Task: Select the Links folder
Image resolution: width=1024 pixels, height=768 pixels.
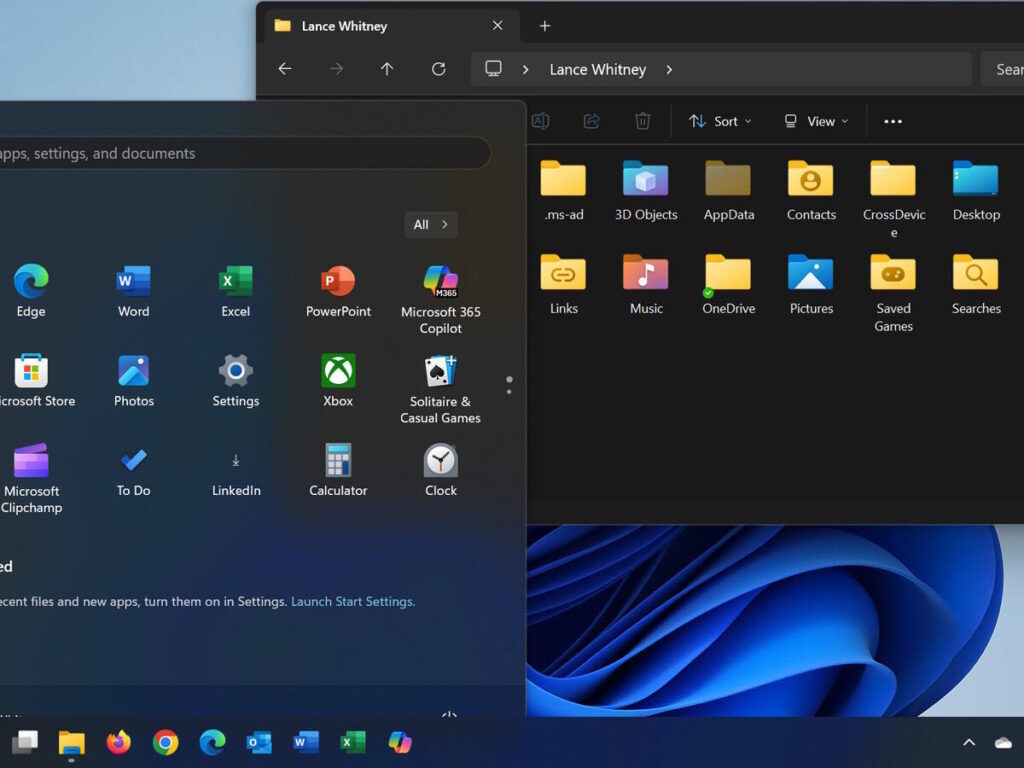Action: point(564,285)
